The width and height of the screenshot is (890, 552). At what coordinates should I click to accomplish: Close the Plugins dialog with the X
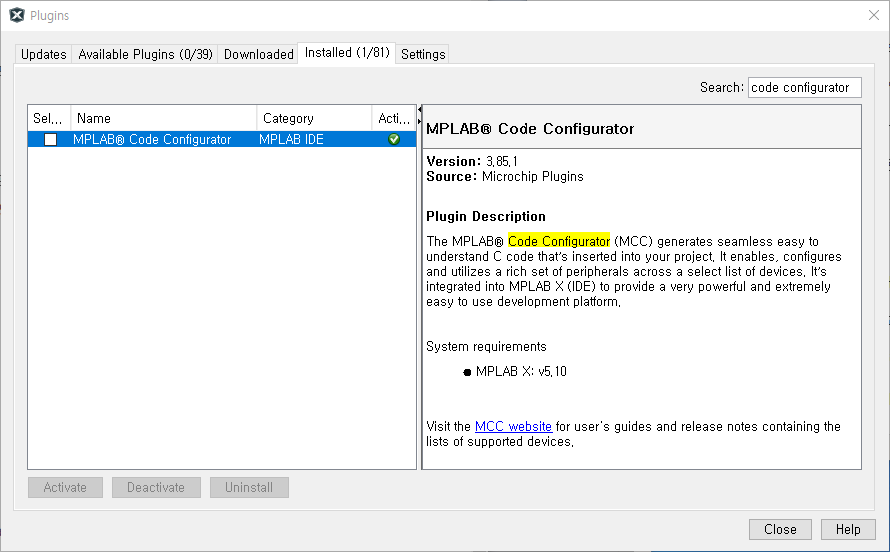(874, 15)
